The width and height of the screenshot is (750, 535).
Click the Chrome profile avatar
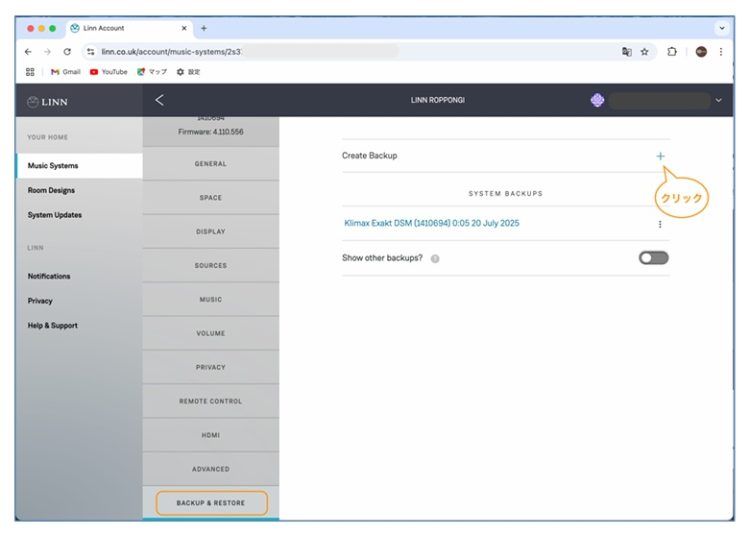pyautogui.click(x=701, y=52)
